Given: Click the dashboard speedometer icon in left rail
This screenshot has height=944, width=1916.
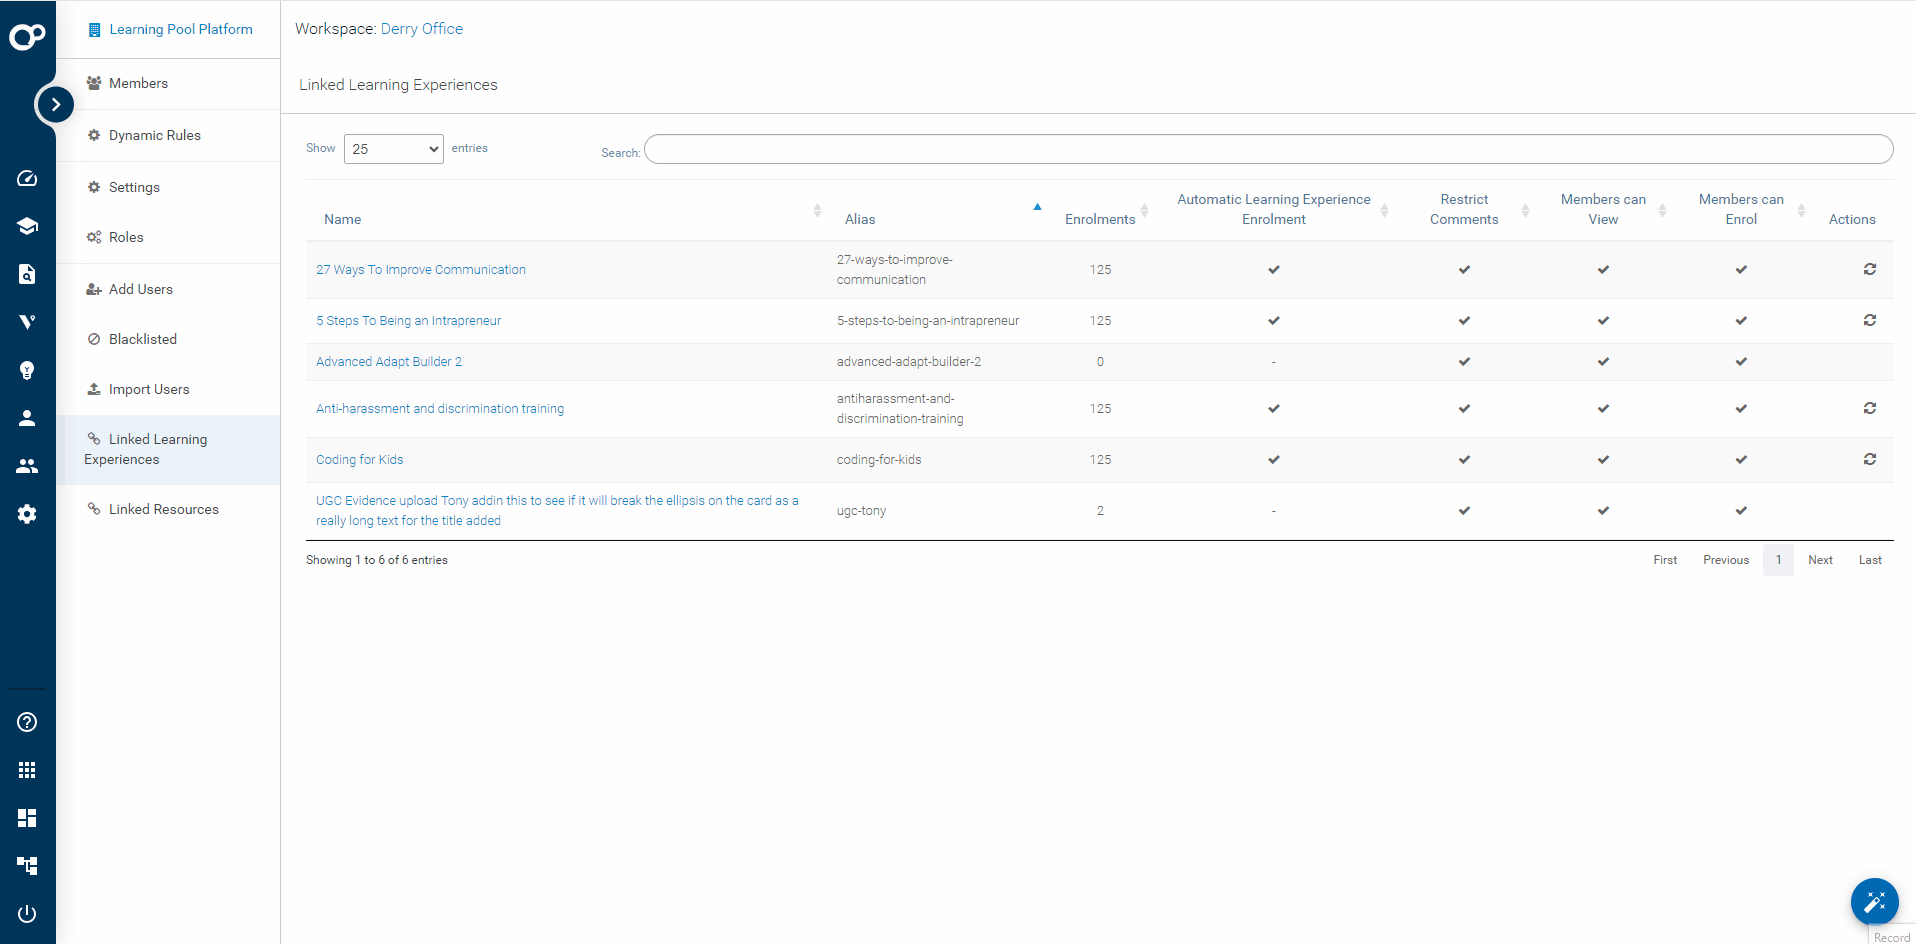Looking at the screenshot, I should [27, 178].
